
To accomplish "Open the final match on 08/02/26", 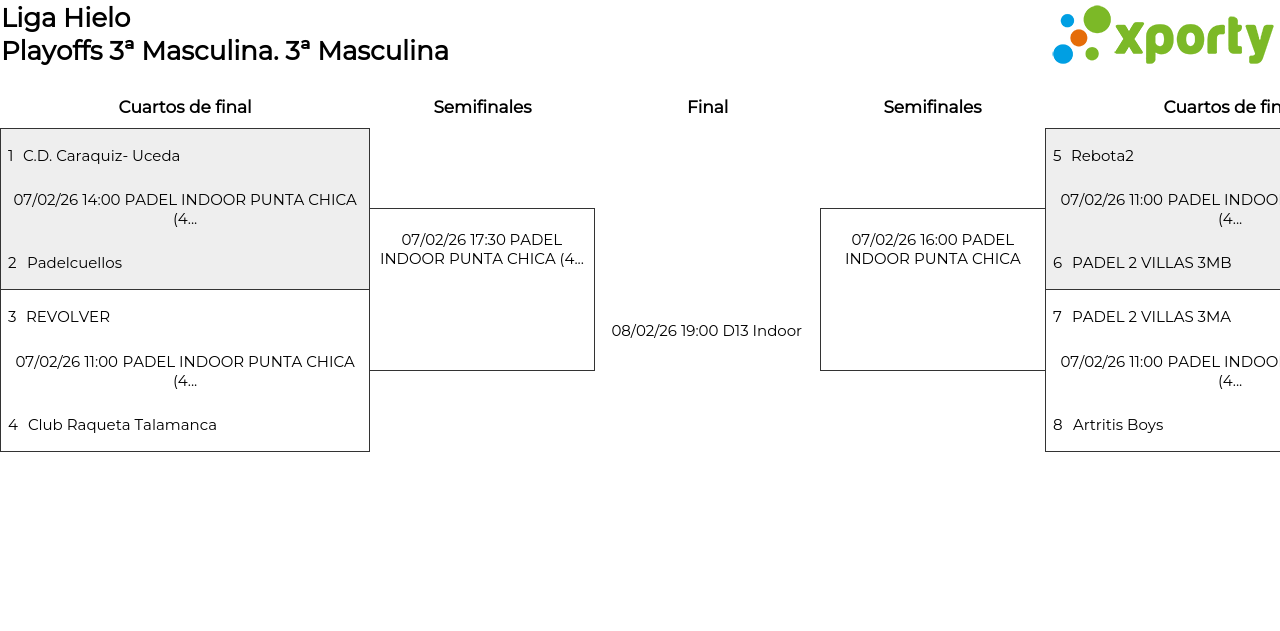I will [x=706, y=331].
